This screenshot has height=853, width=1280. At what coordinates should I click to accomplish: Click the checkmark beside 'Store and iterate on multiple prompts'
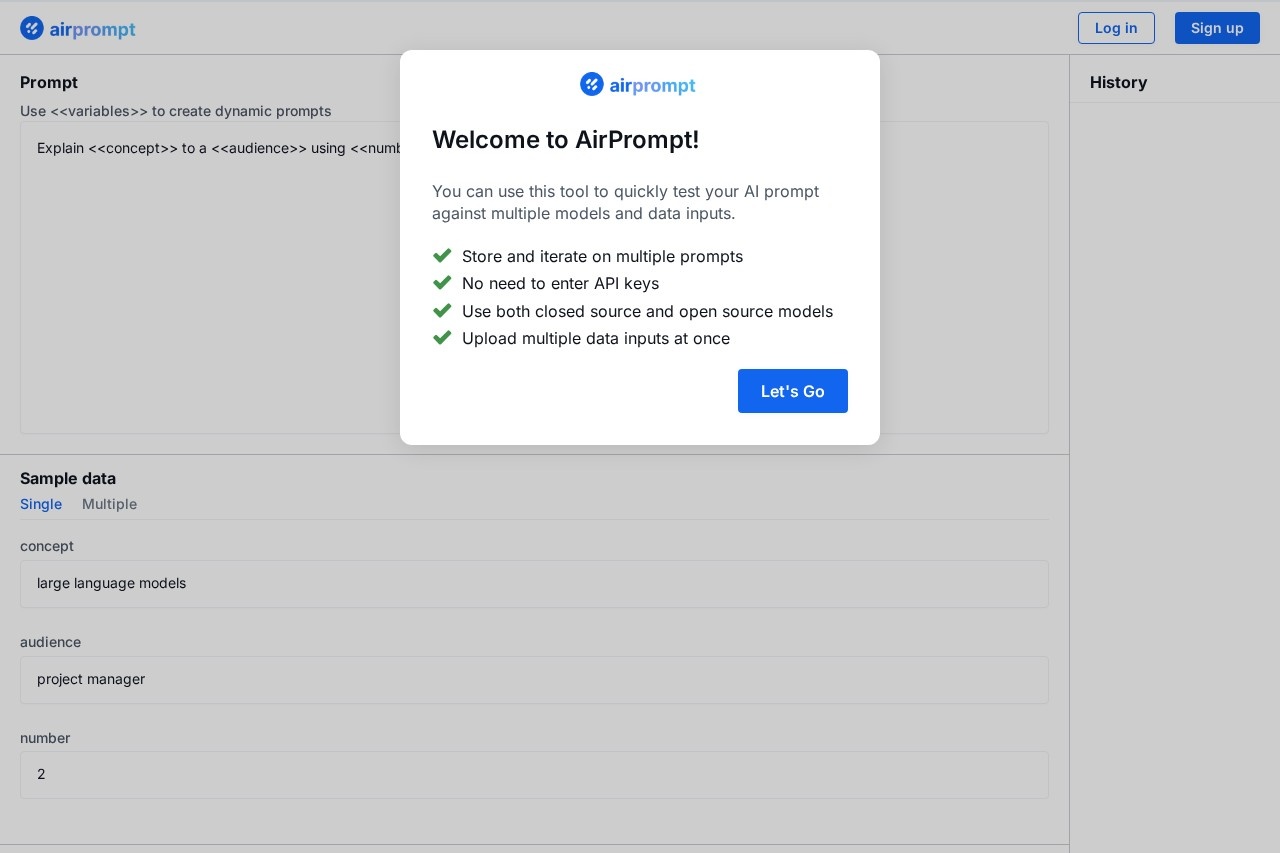pyautogui.click(x=443, y=255)
